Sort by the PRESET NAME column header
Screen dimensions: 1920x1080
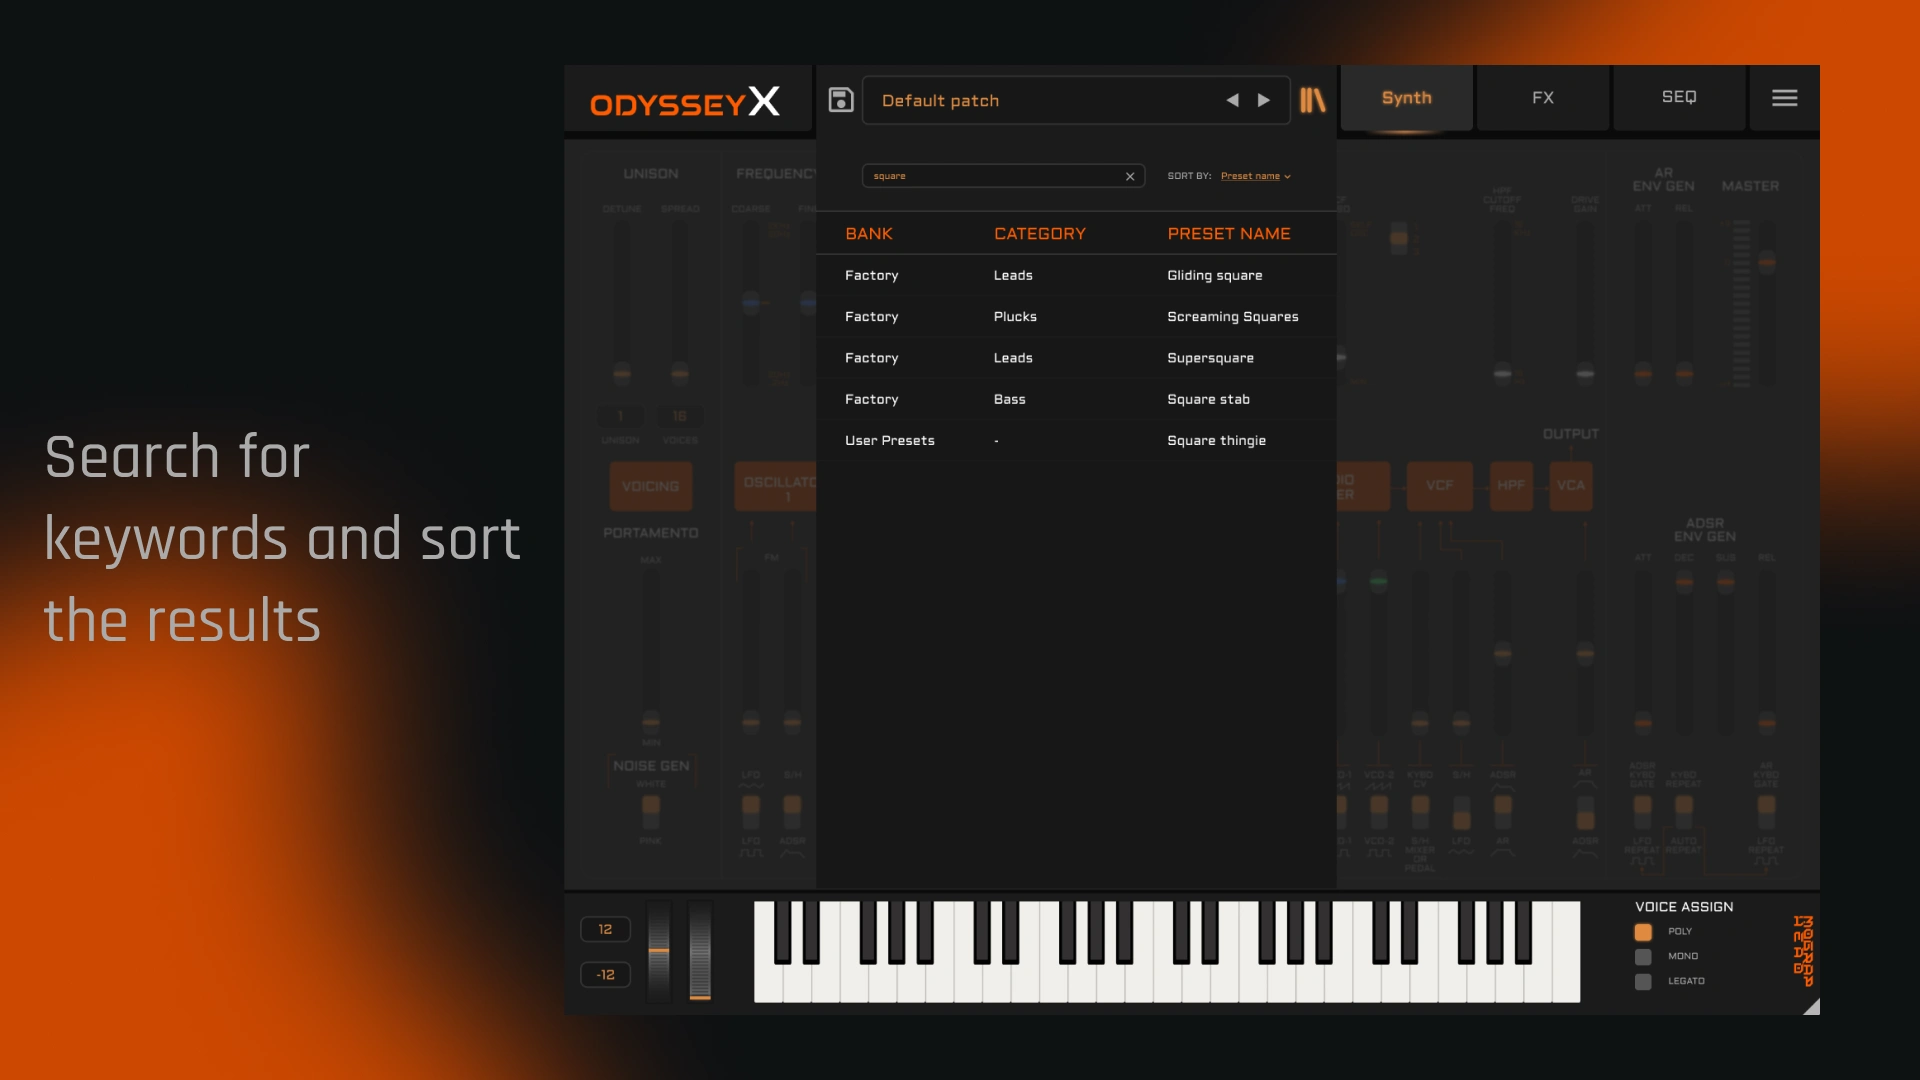pyautogui.click(x=1228, y=233)
